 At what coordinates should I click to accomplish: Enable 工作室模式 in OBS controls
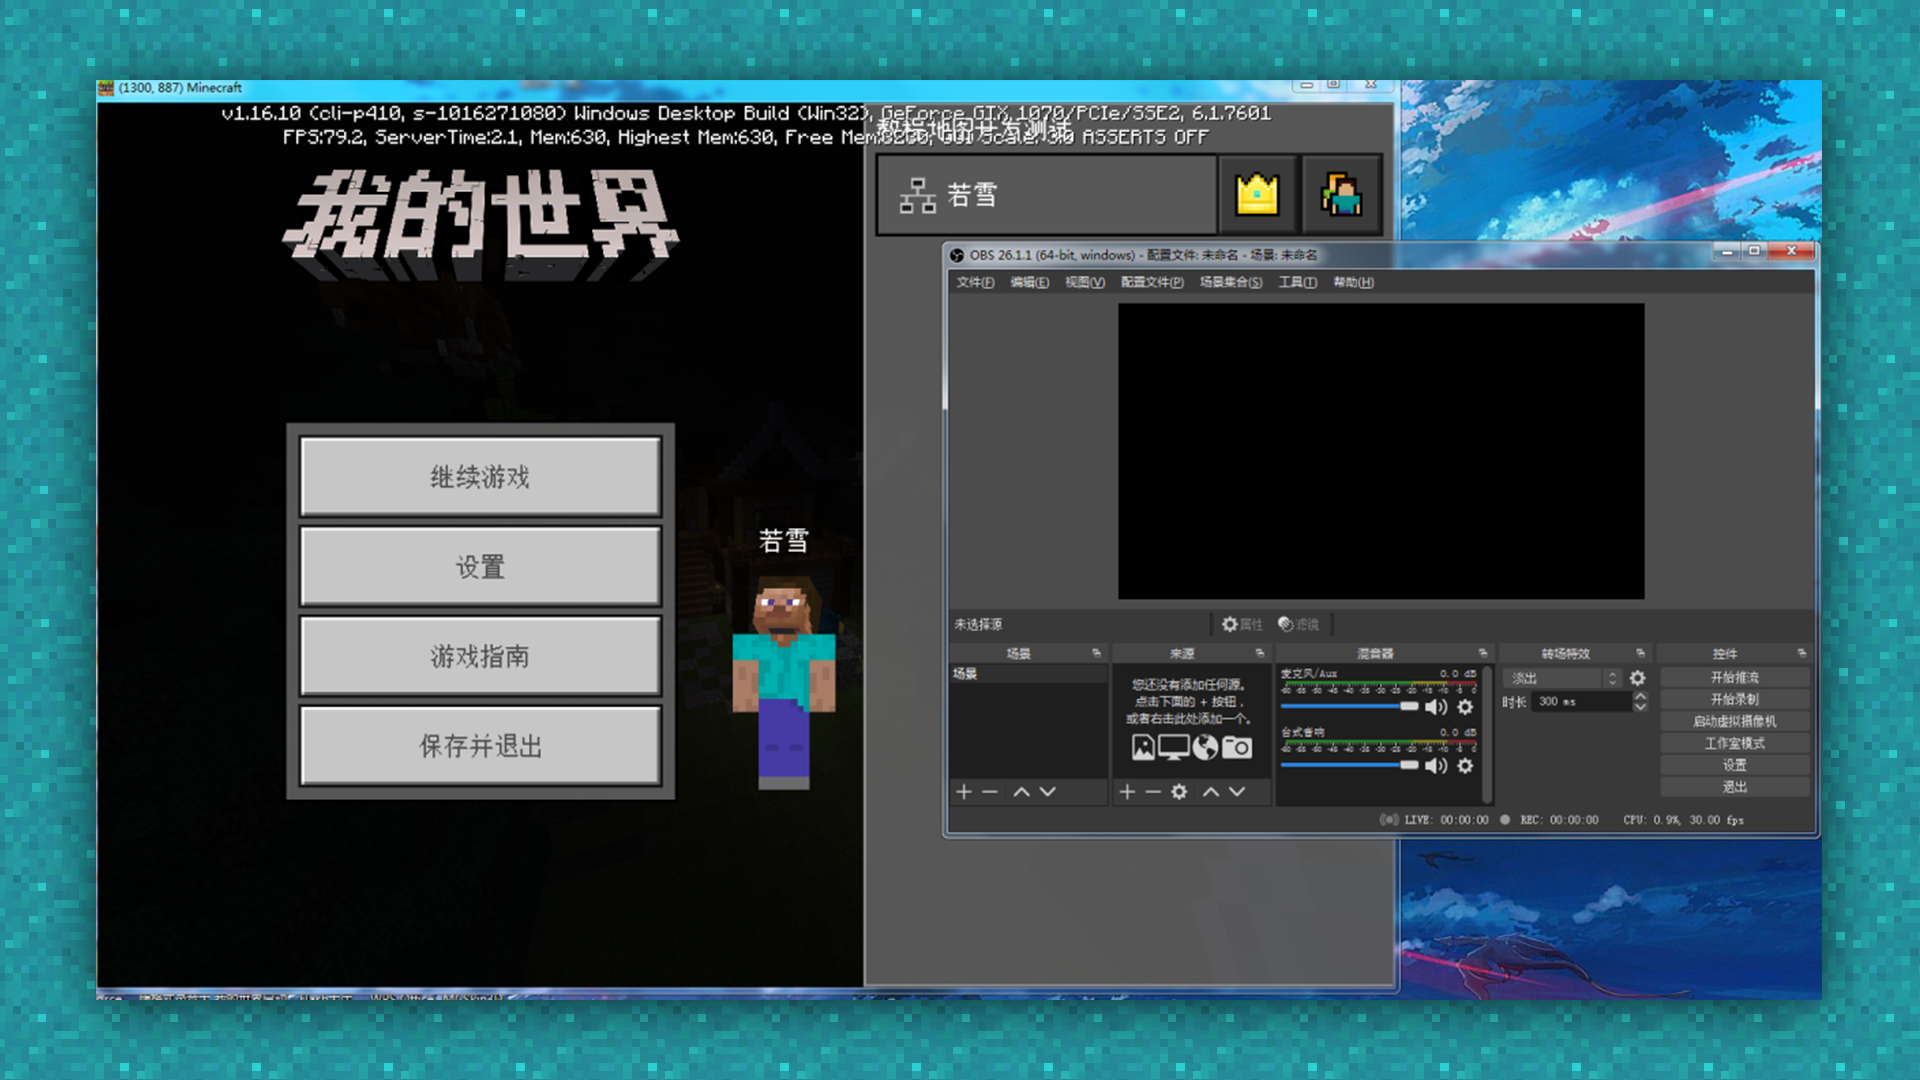coord(1734,743)
